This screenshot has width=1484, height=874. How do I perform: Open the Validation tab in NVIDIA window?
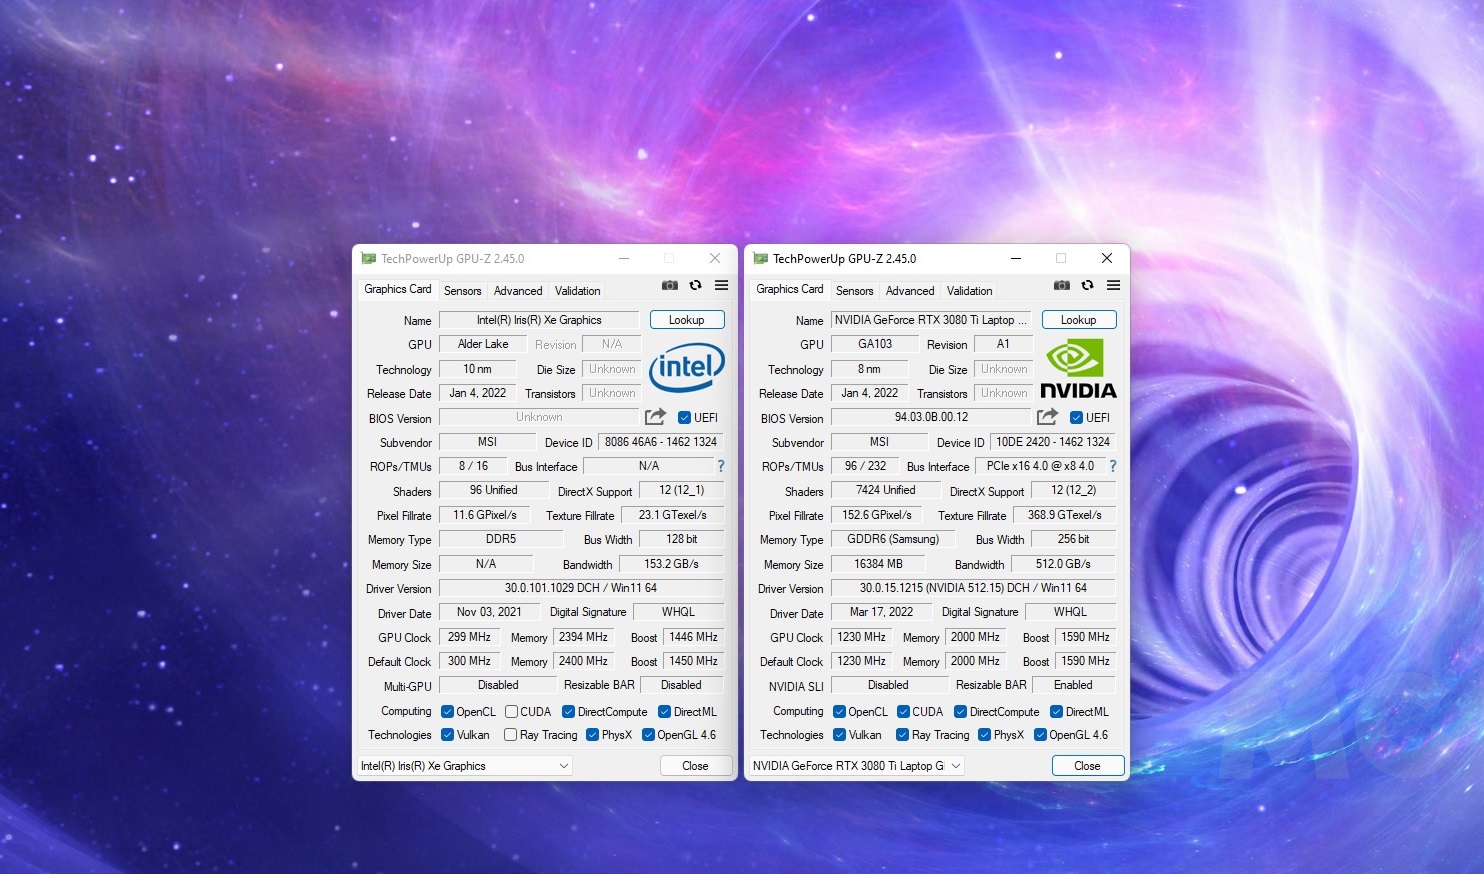(x=969, y=291)
